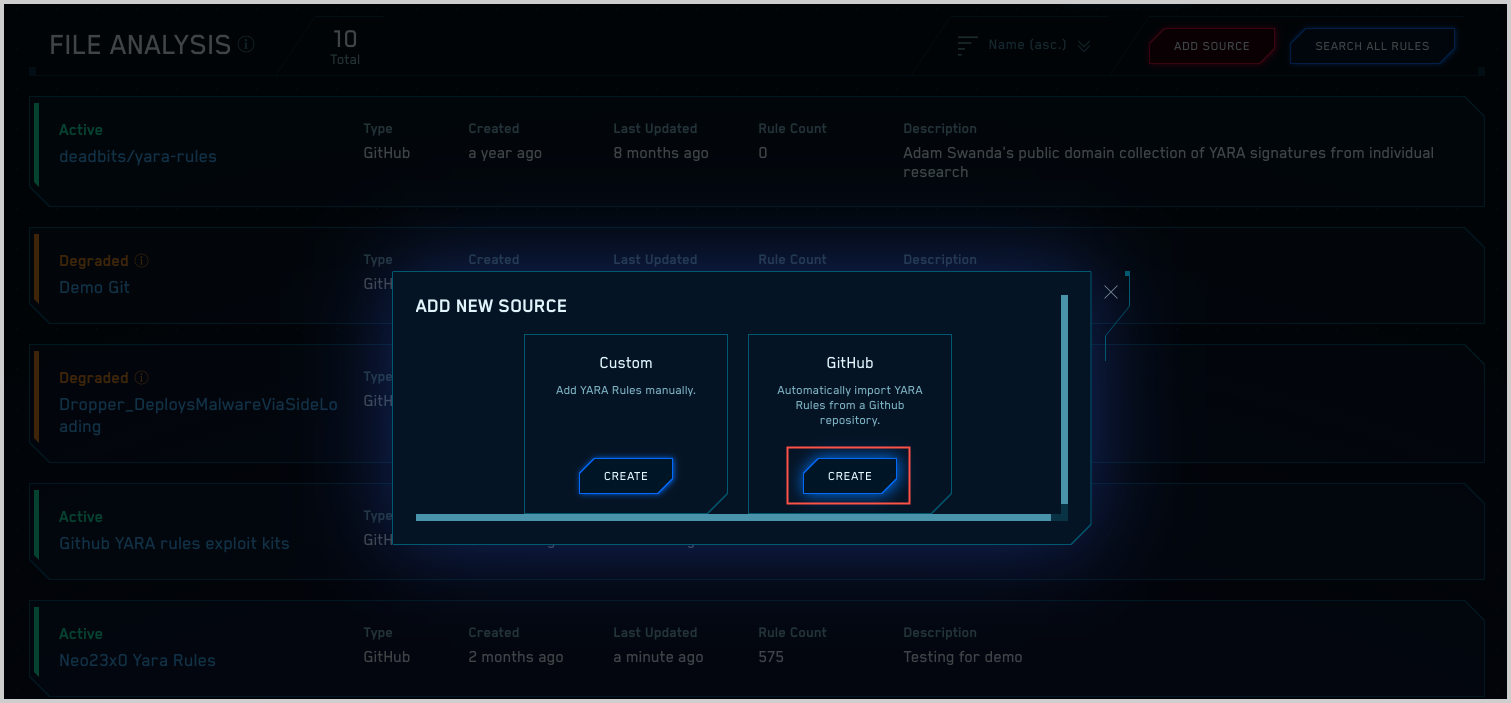Select the GitHub source card title
The width and height of the screenshot is (1511, 703).
pyautogui.click(x=849, y=363)
